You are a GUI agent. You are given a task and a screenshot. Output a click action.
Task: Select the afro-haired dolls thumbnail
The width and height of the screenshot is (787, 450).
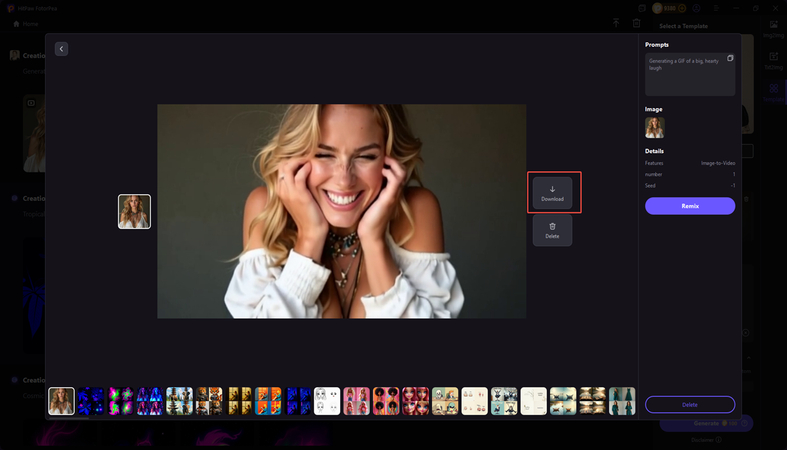pos(386,401)
